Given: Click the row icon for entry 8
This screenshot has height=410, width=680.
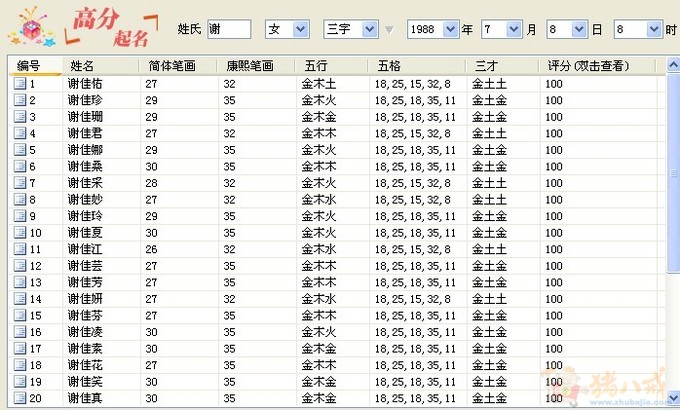Looking at the screenshot, I should (x=20, y=199).
